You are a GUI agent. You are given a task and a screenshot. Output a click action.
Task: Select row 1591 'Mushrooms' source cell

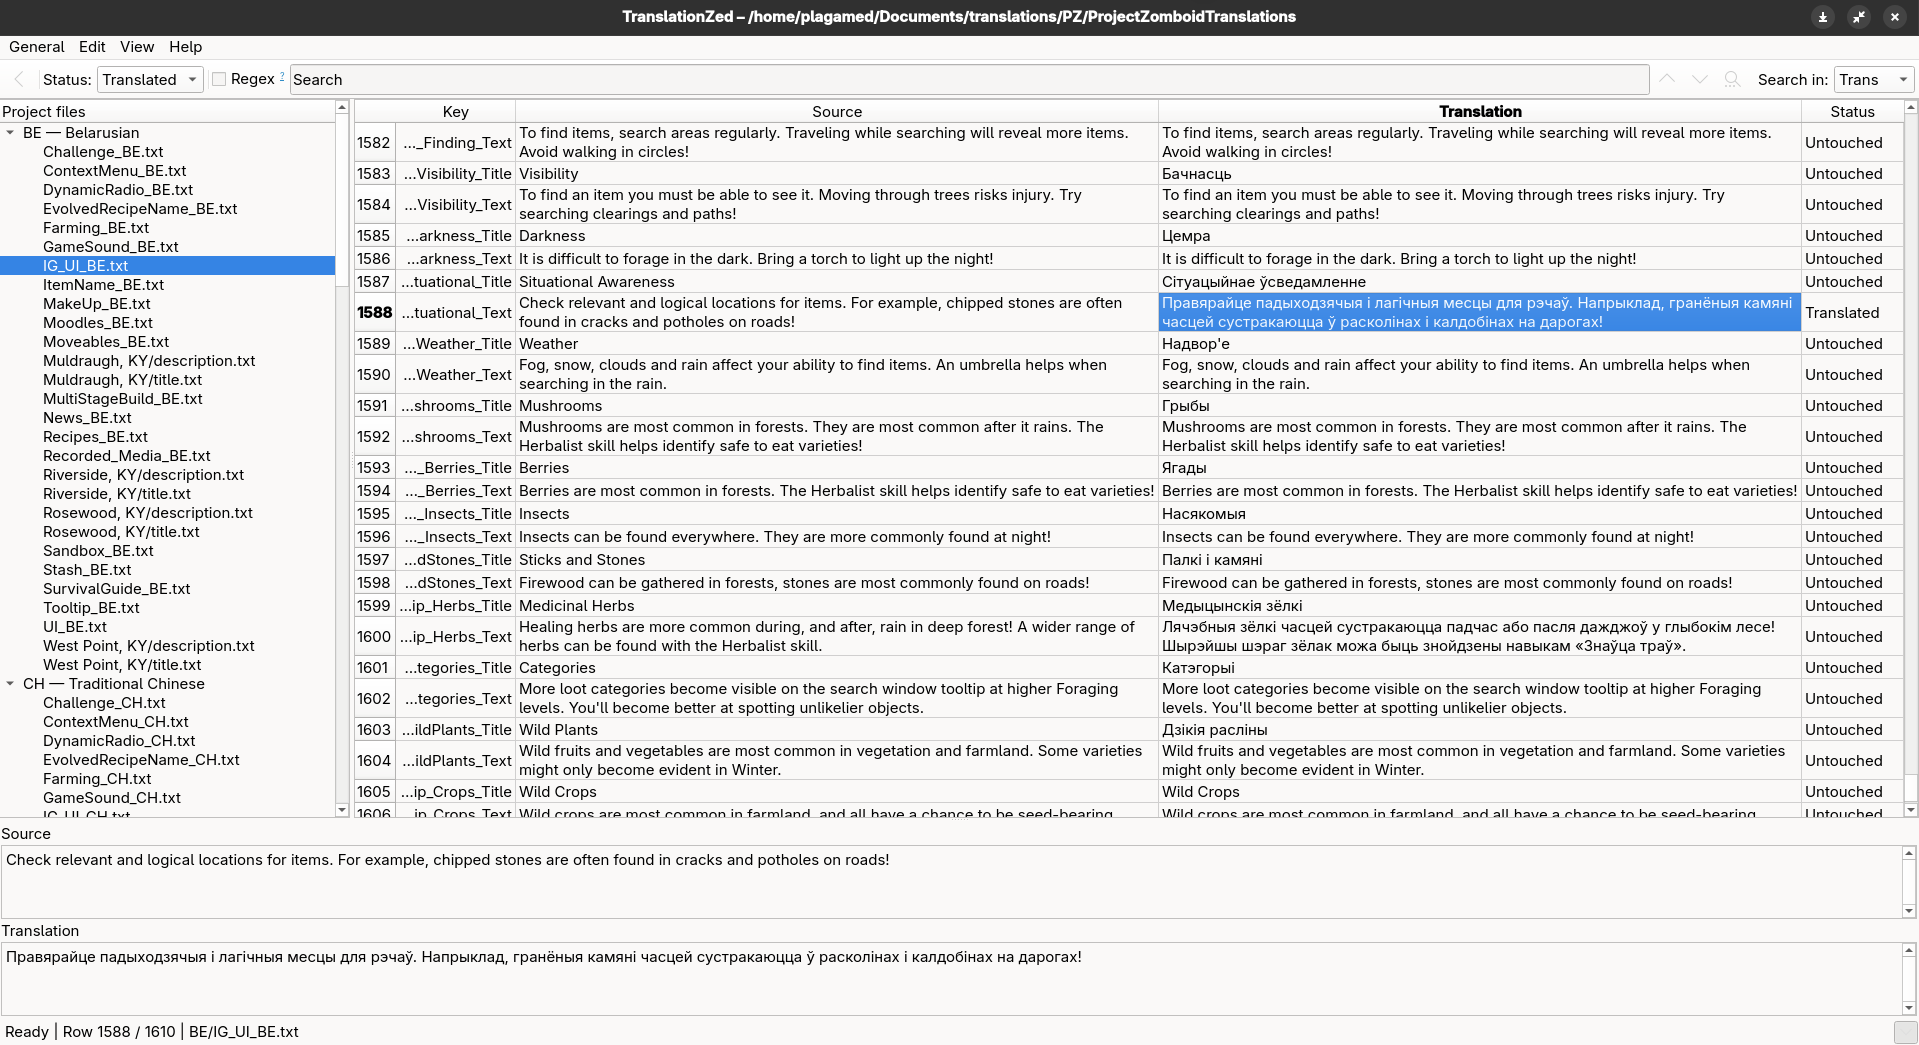[x=836, y=406]
